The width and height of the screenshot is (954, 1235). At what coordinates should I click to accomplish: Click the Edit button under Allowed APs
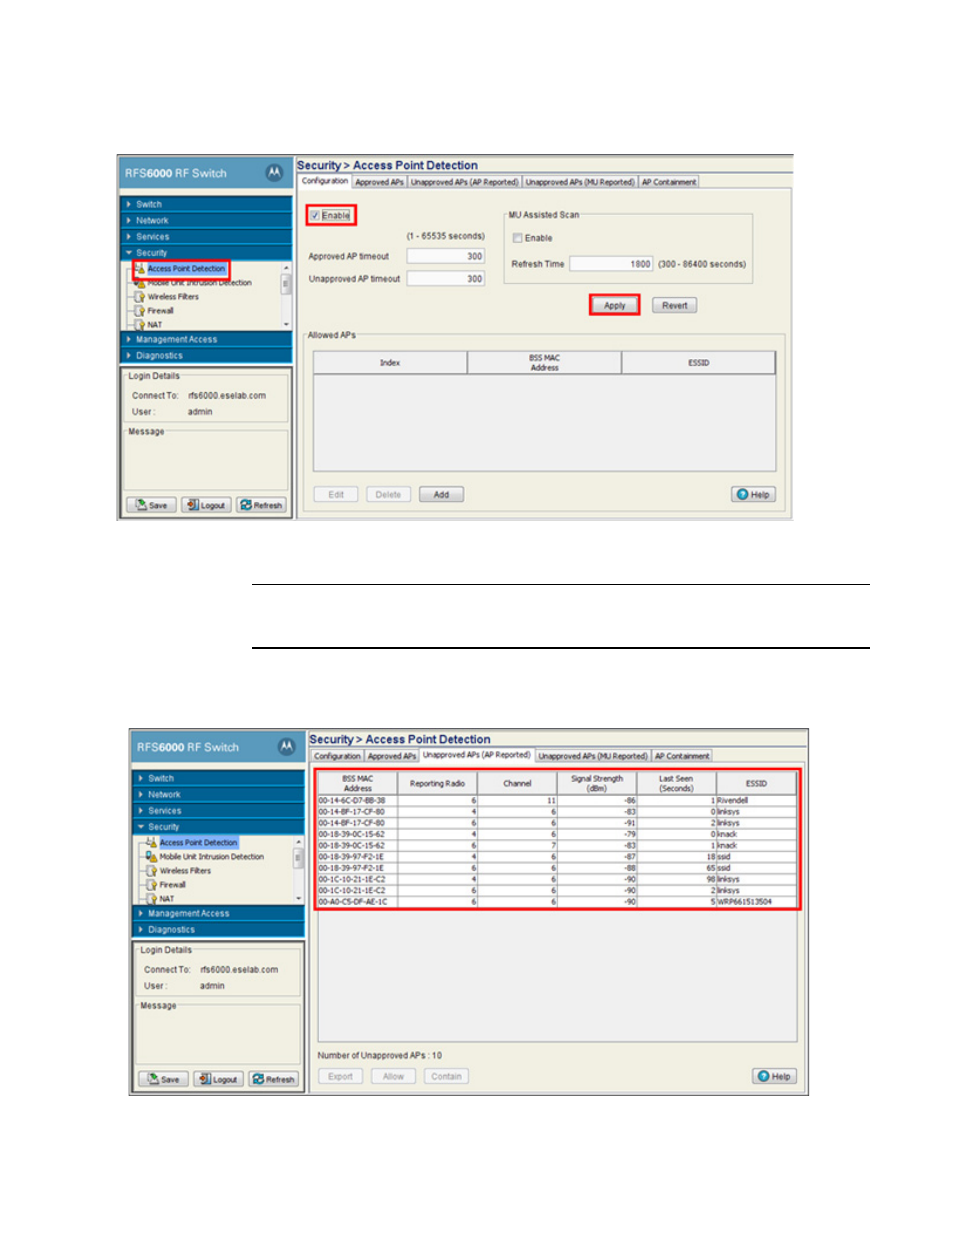[336, 494]
